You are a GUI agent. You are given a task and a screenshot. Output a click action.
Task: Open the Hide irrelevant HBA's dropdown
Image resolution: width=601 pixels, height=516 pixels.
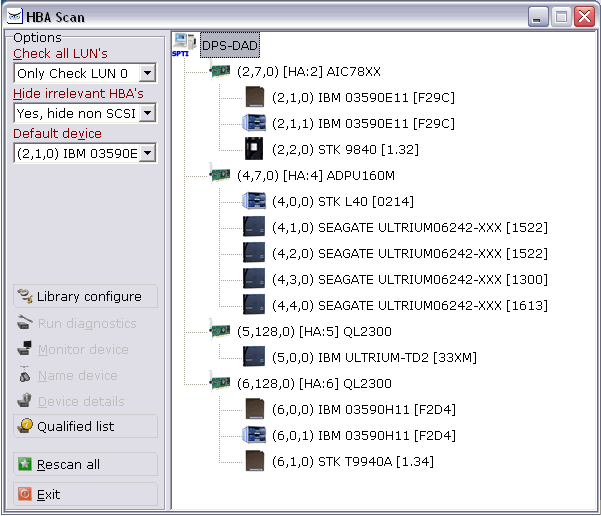pyautogui.click(x=147, y=113)
